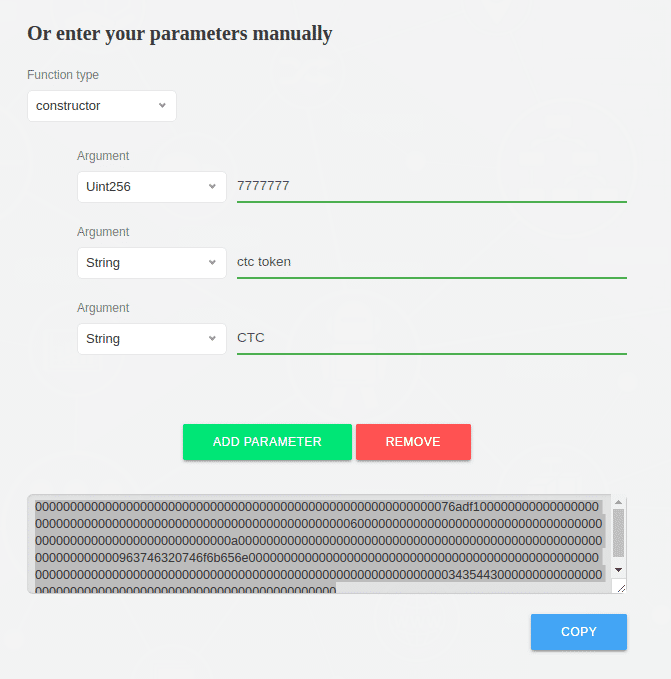The image size is (671, 679).
Task: Focus the CTC symbol input field
Action: coord(432,339)
